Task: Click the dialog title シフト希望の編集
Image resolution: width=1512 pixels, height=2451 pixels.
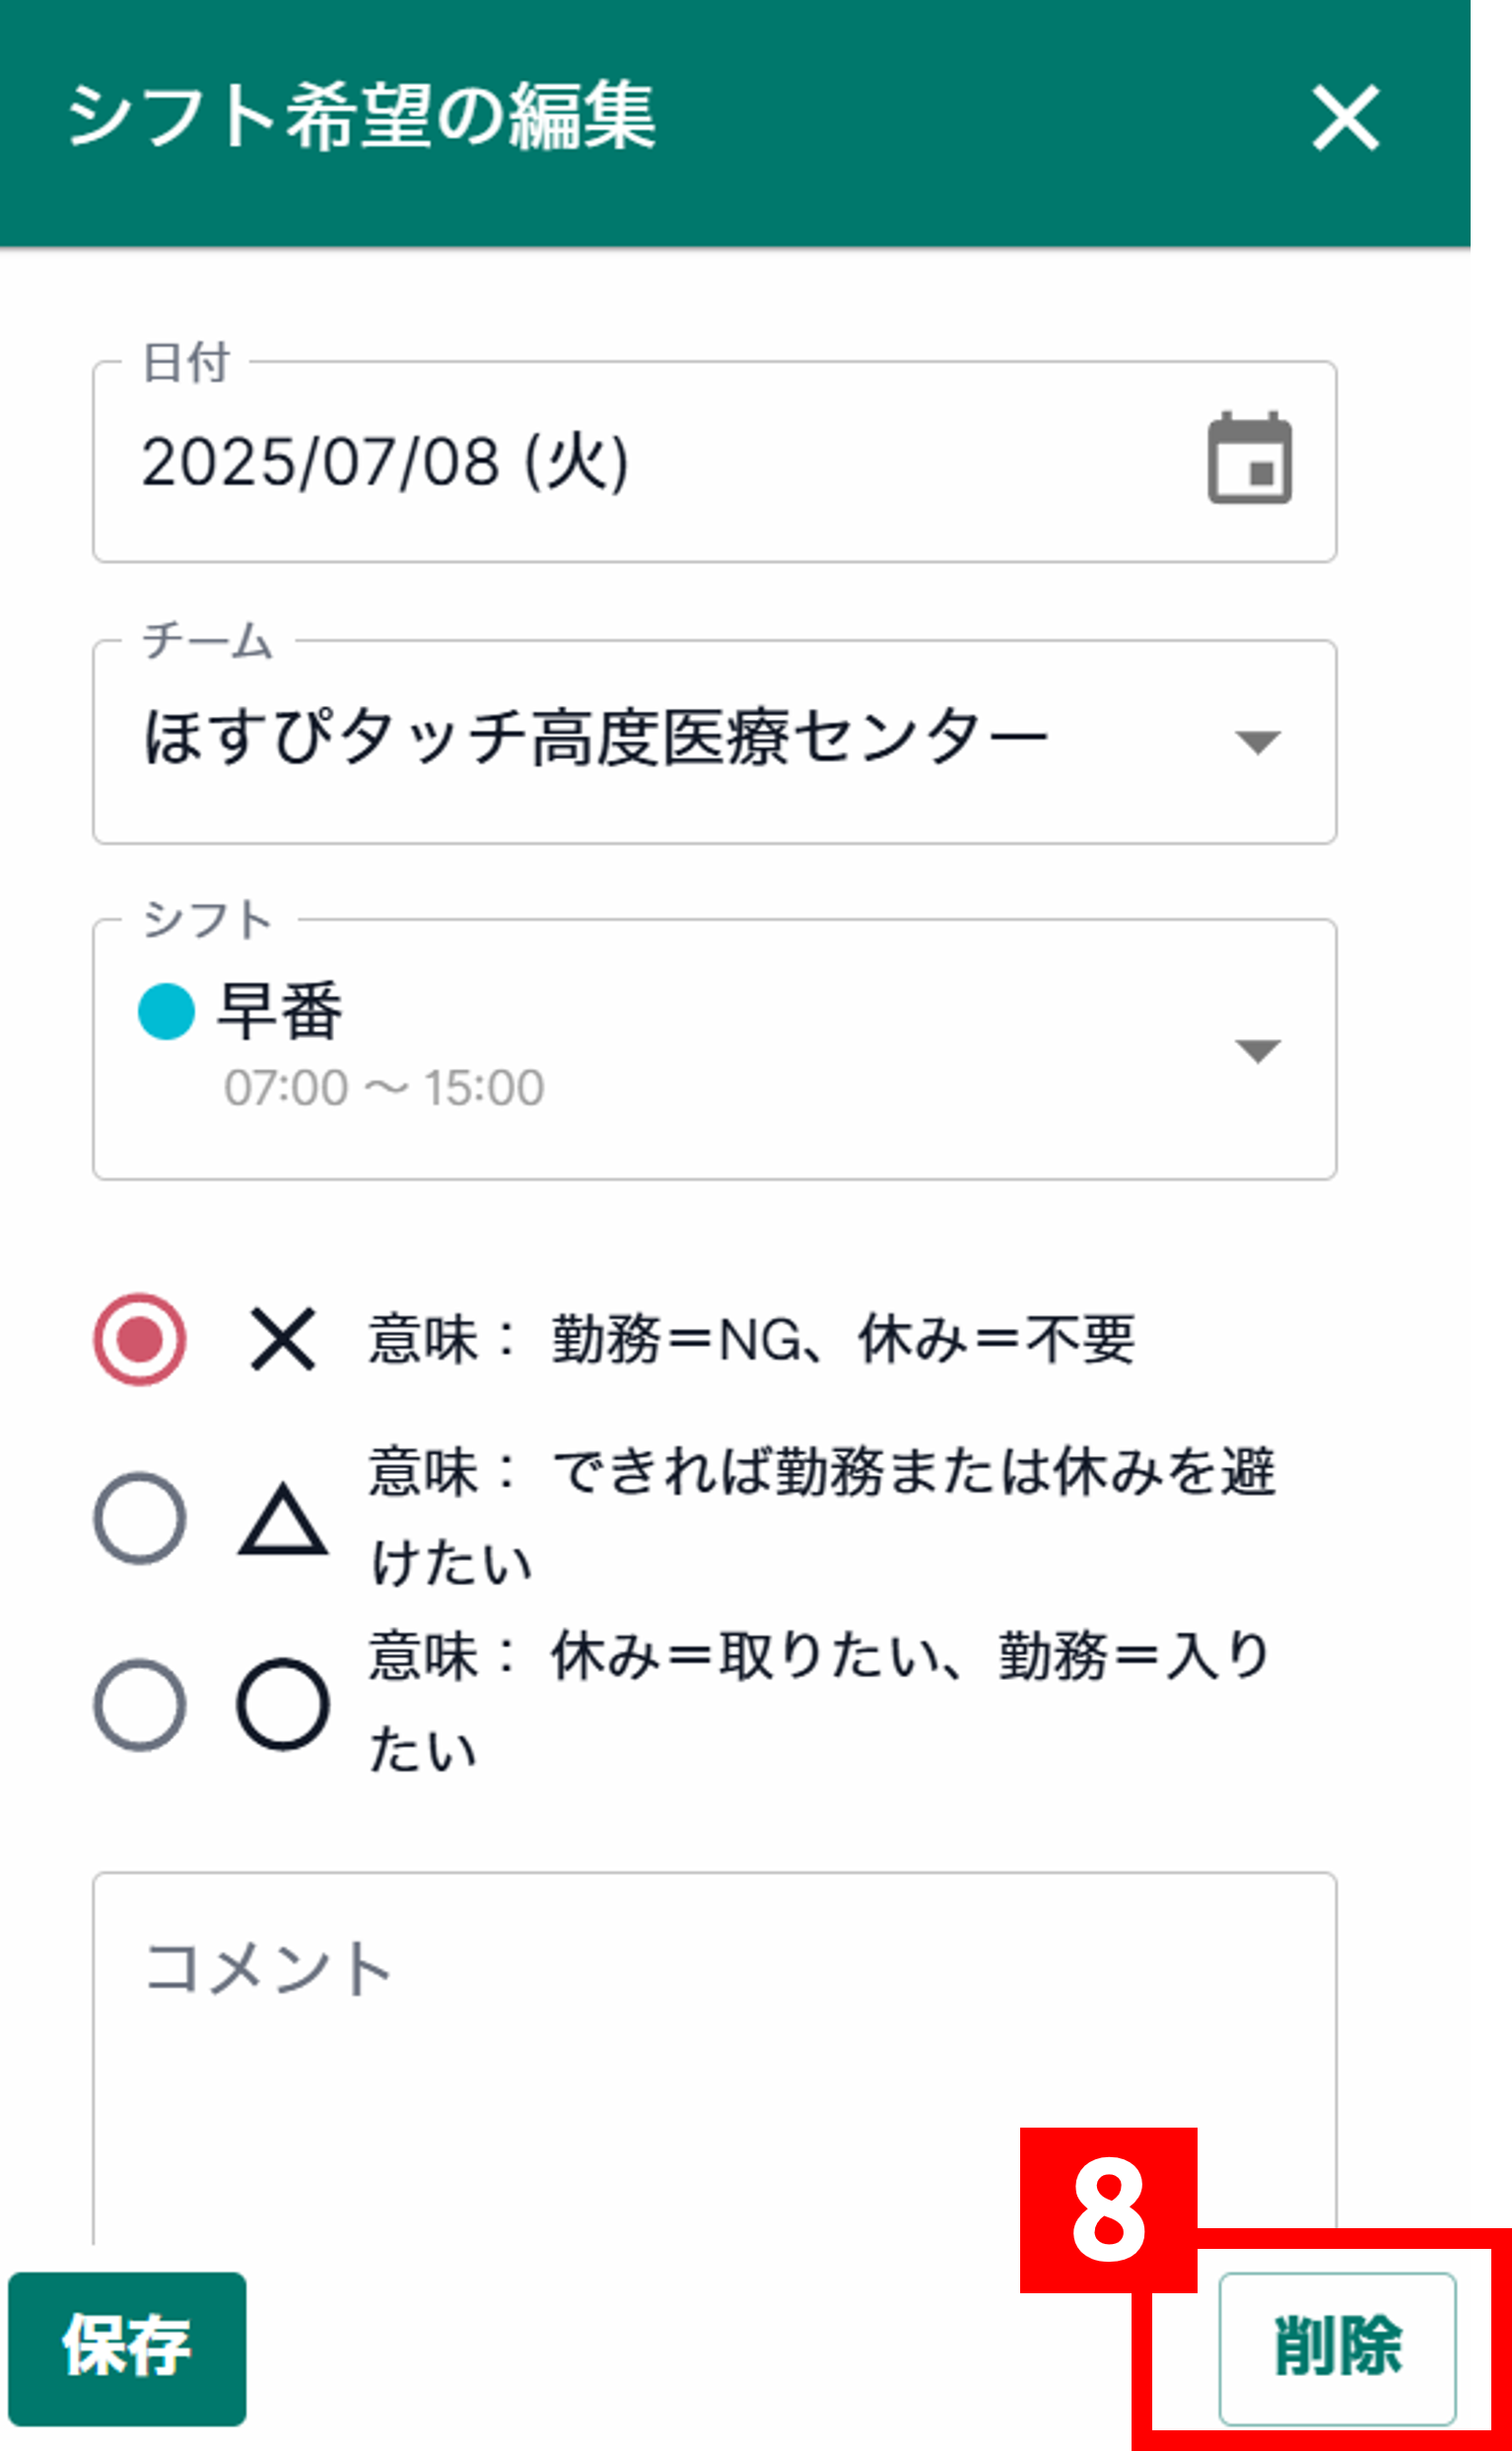Action: coord(360,118)
